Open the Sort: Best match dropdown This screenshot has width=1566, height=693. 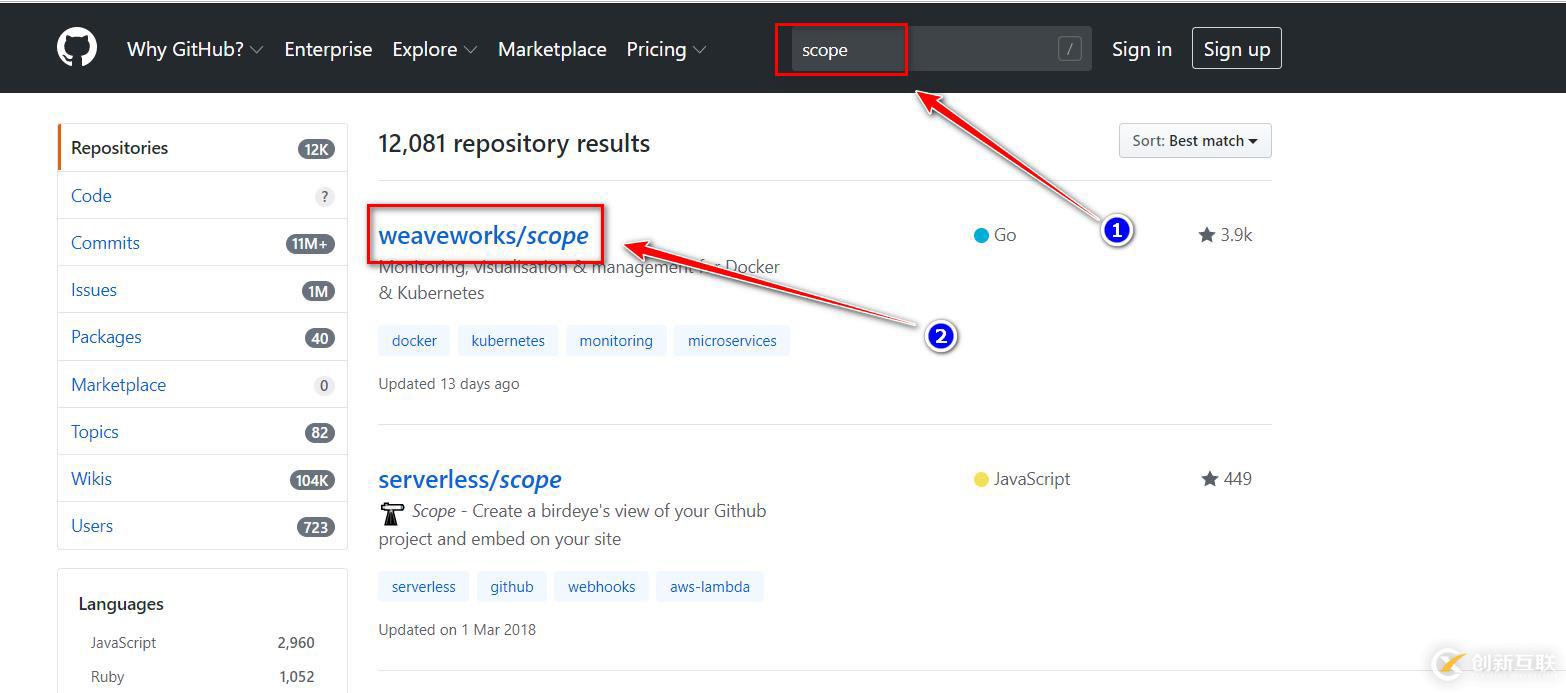(1195, 141)
